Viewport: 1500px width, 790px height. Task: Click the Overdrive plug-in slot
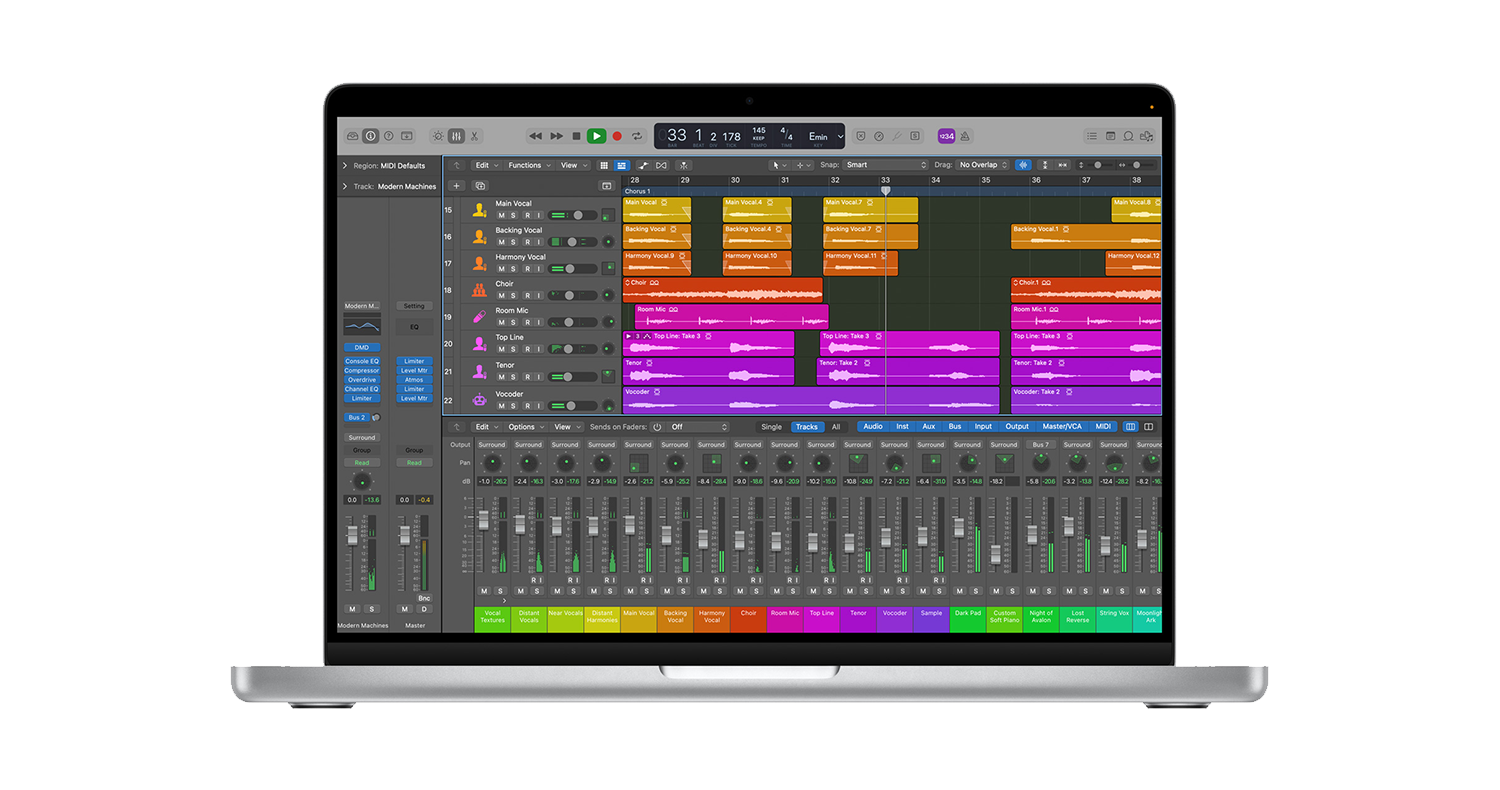pyautogui.click(x=362, y=380)
